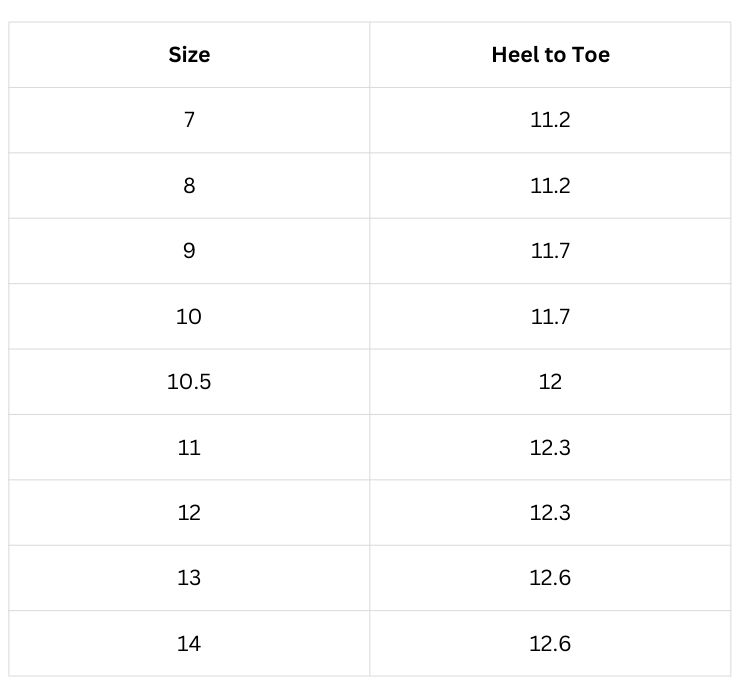The image size is (740, 700).
Task: Click the 12.6 value for size 13
Action: click(x=550, y=578)
